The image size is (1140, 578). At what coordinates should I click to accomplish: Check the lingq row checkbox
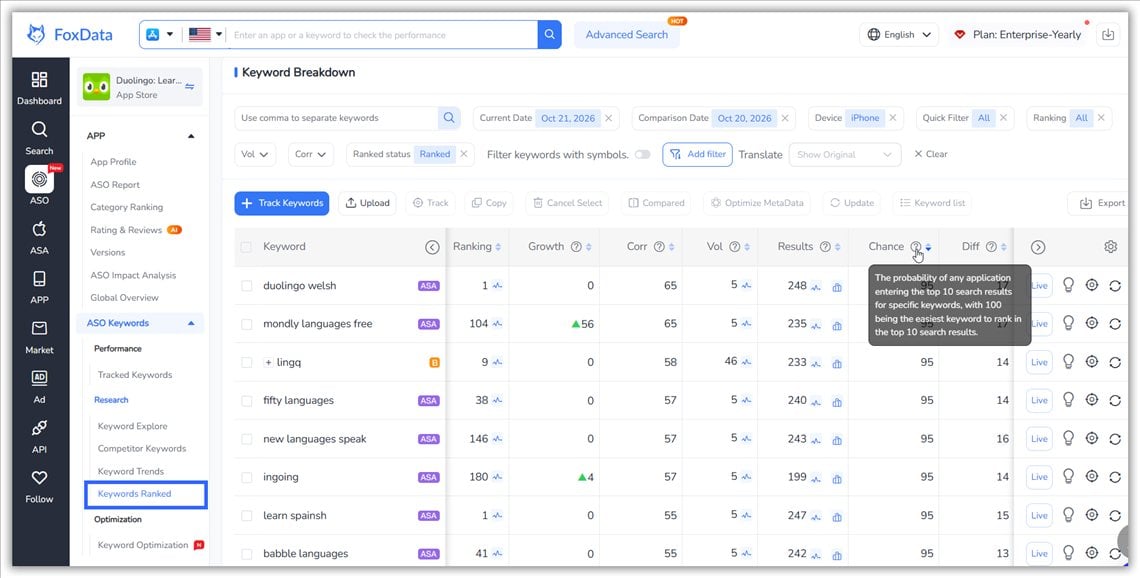click(246, 362)
